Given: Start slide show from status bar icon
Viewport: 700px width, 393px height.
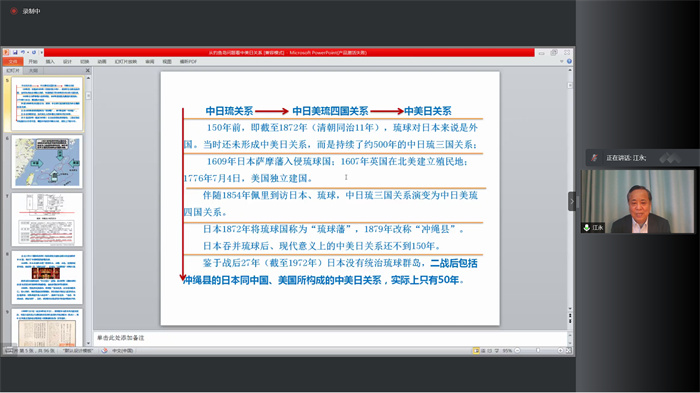Looking at the screenshot, I should point(497,351).
